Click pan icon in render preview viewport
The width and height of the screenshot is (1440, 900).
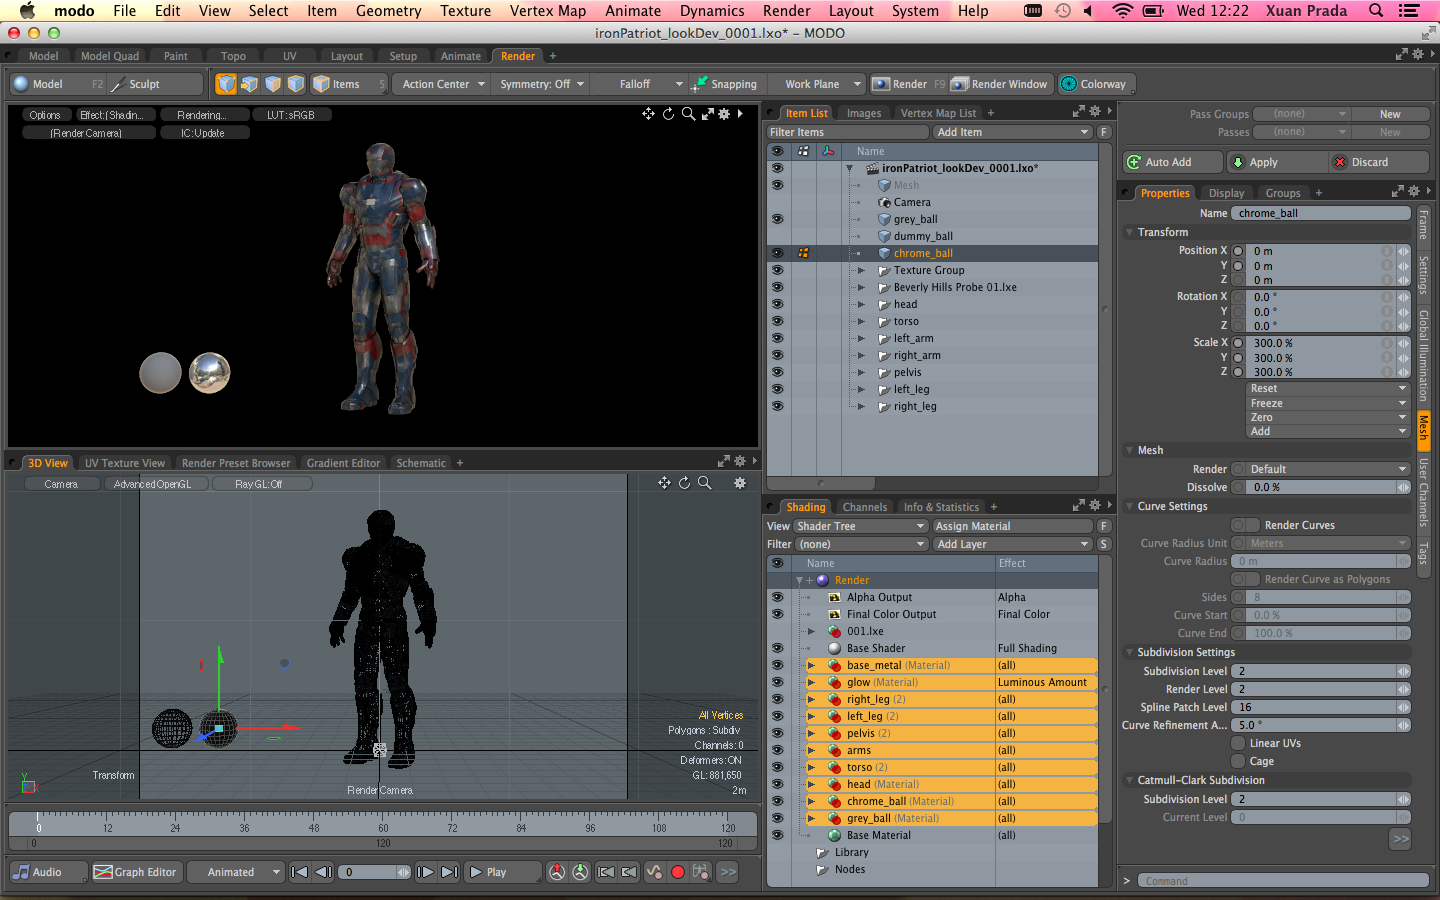[x=648, y=114]
